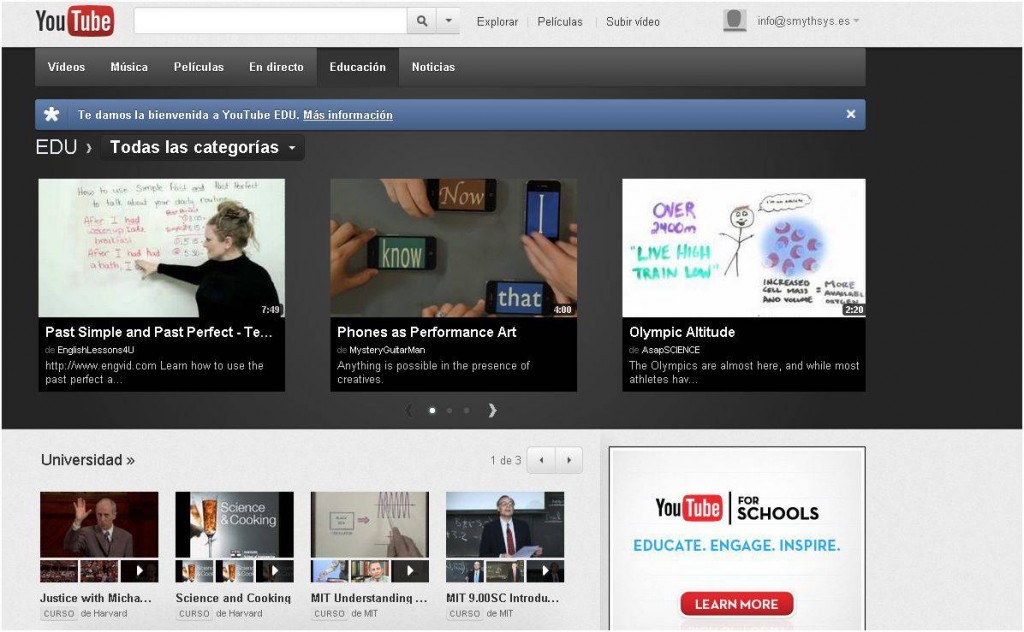
Task: Close the YouTube EDU welcome banner
Action: 850,114
